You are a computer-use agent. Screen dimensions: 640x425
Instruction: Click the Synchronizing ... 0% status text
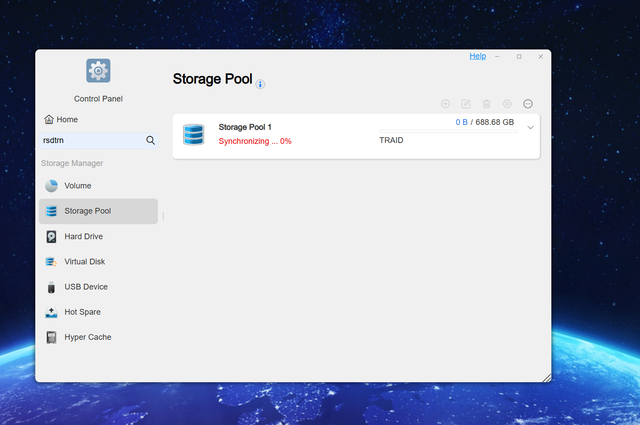(x=255, y=141)
